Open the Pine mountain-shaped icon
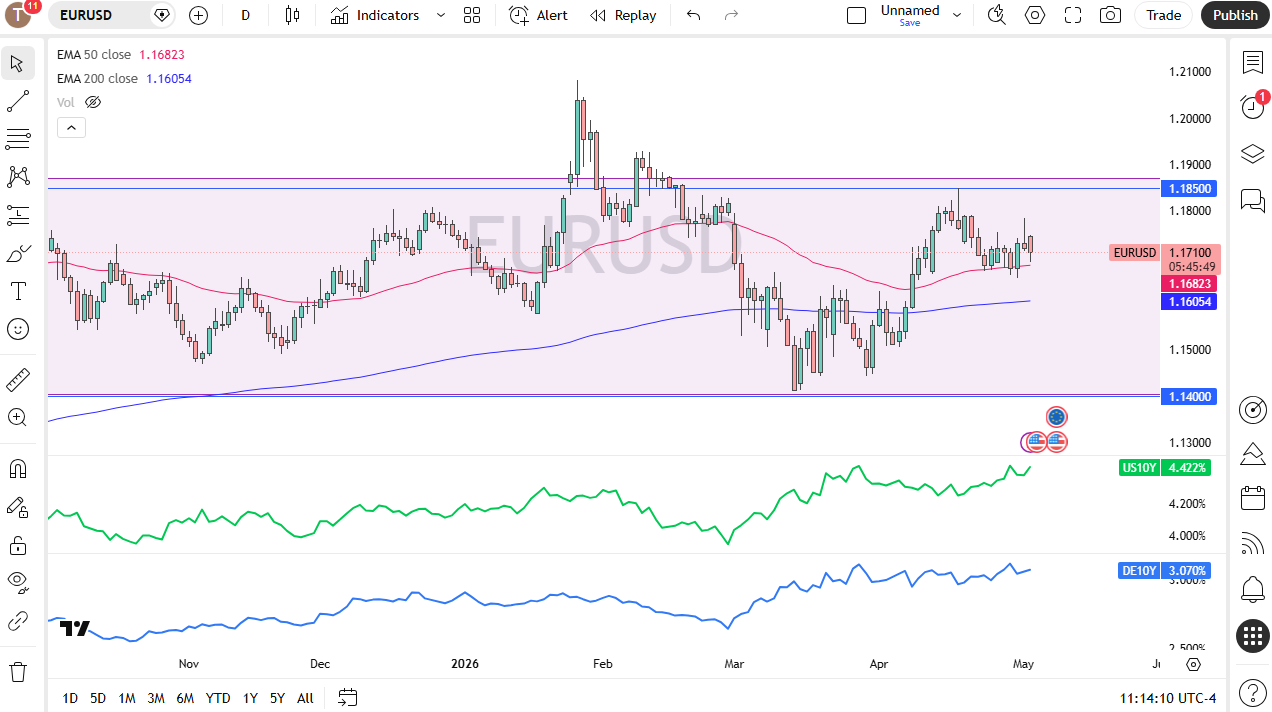 click(x=1253, y=454)
